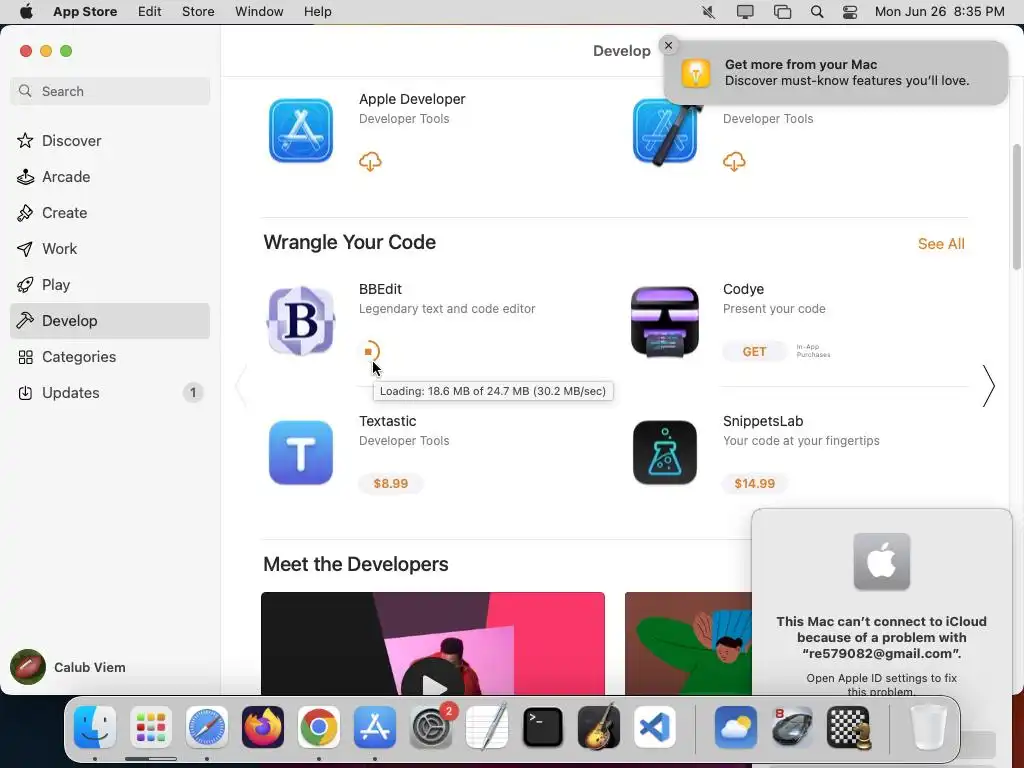Open the Get more from your Mac tip
The image size is (1024, 768).
[x=836, y=72]
